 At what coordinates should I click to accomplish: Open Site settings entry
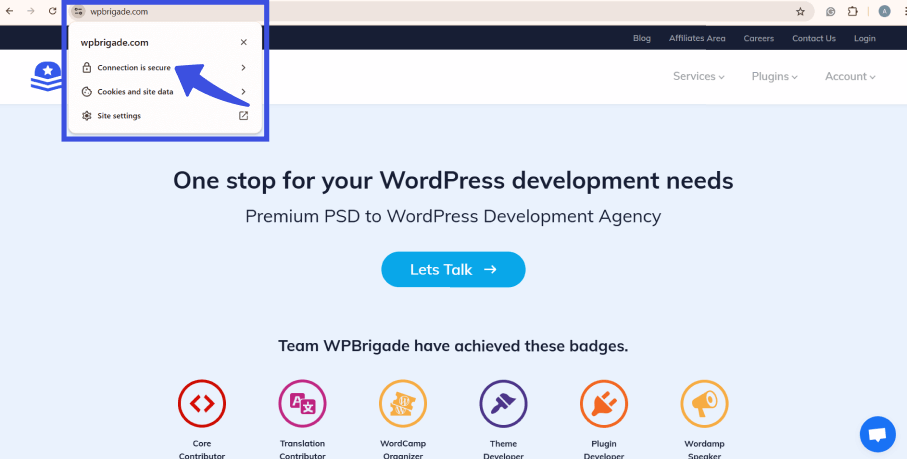(x=165, y=116)
